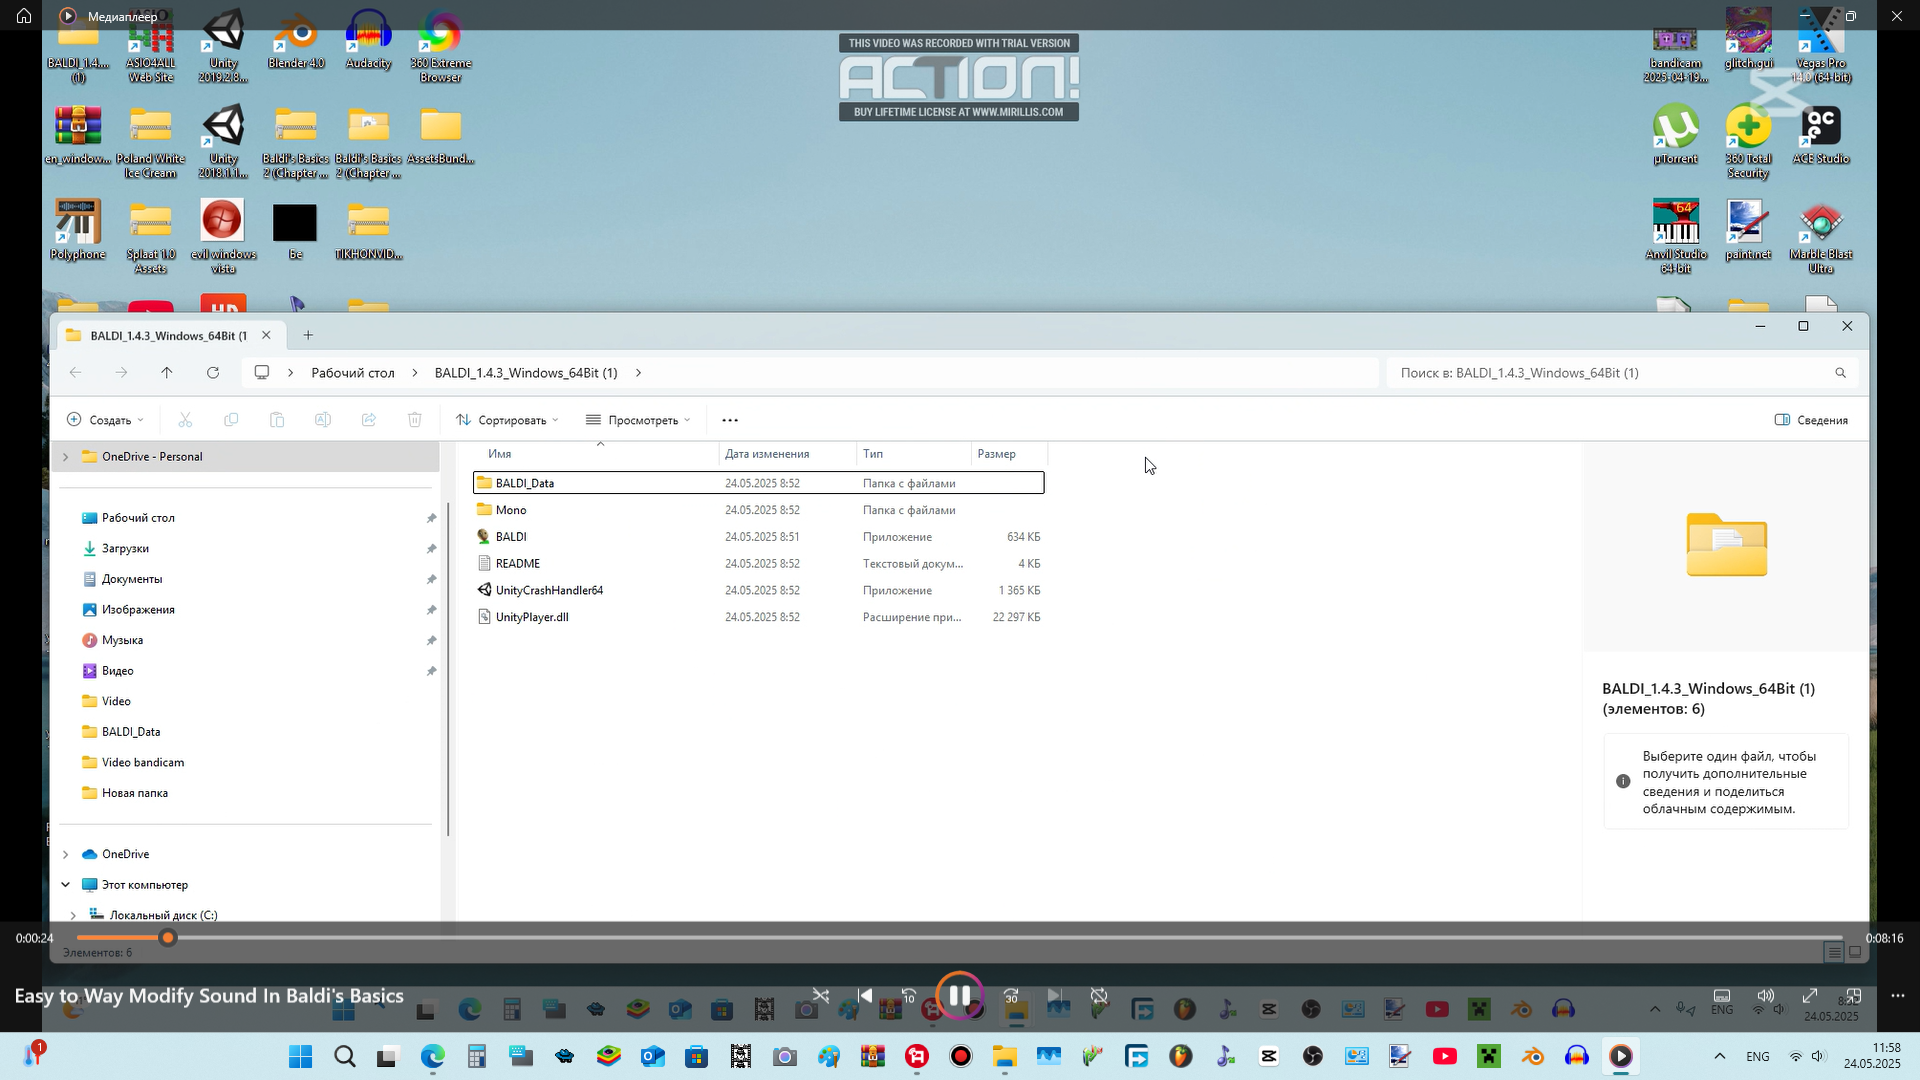The width and height of the screenshot is (1920, 1080).
Task: Open the clock and date panel
Action: tap(1872, 1056)
